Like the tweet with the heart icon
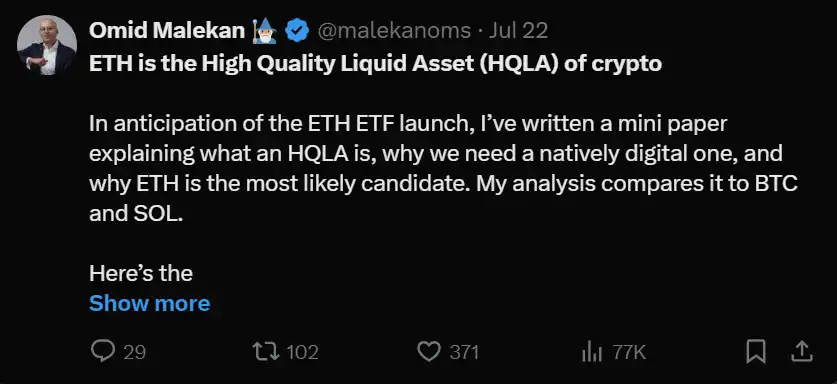The width and height of the screenshot is (837, 384). 429,352
